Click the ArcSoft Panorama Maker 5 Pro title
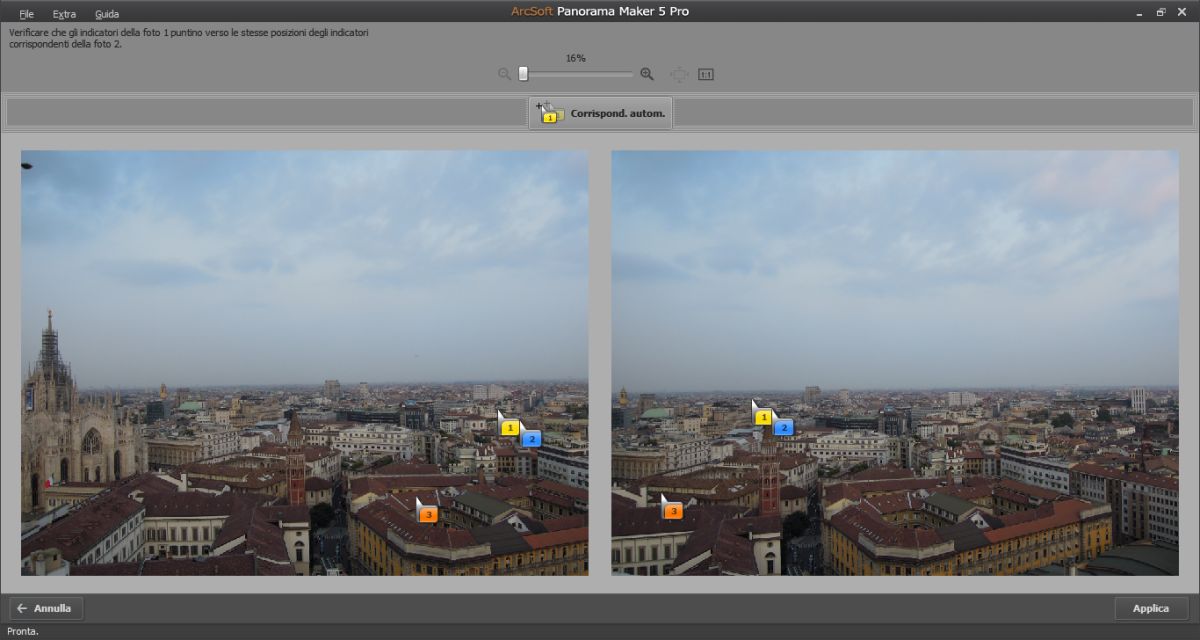The height and width of the screenshot is (640, 1200). point(600,11)
